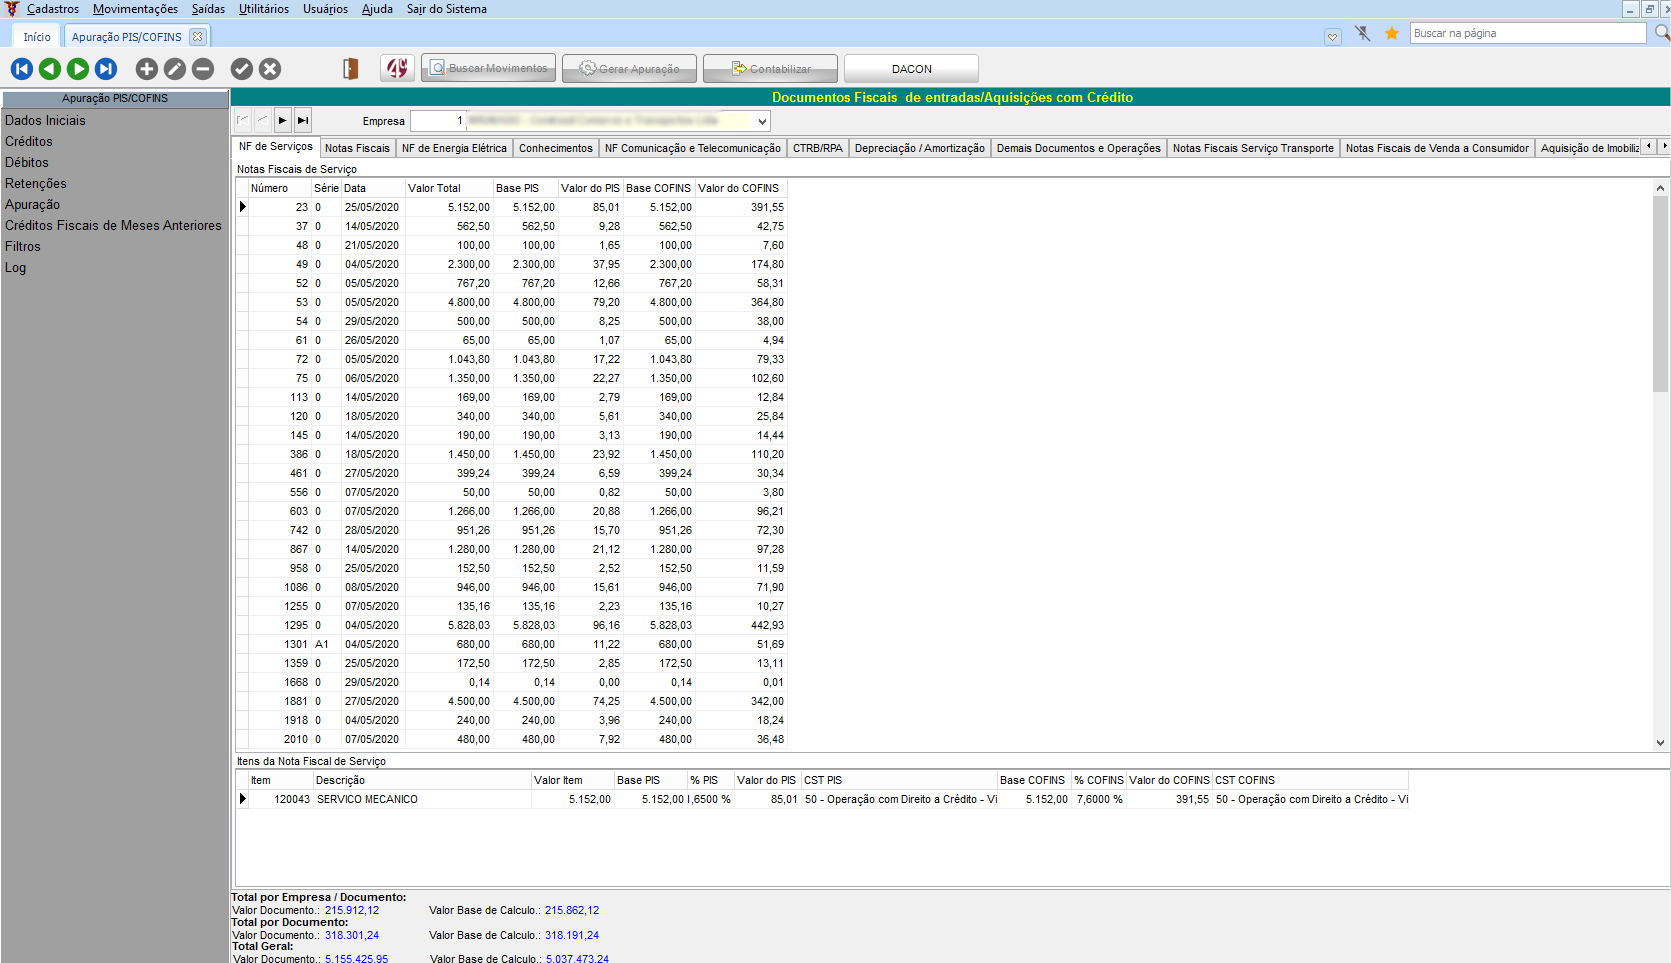Switch to the Início tab

pyautogui.click(x=37, y=37)
